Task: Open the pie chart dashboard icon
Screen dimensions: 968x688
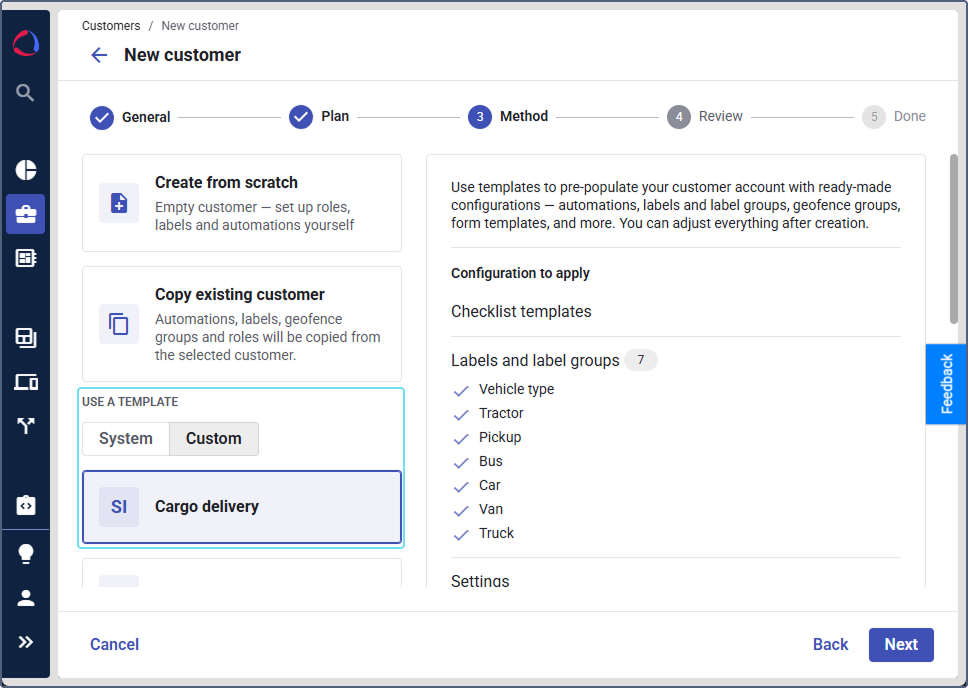Action: coord(25,170)
